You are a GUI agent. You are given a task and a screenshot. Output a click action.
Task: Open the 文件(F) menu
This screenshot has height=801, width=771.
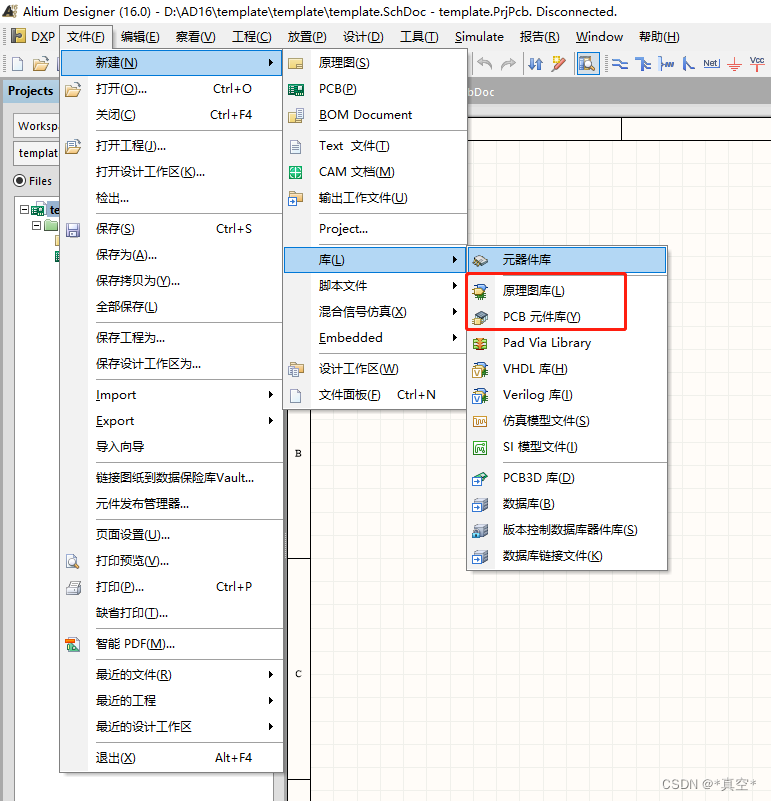tap(85, 37)
